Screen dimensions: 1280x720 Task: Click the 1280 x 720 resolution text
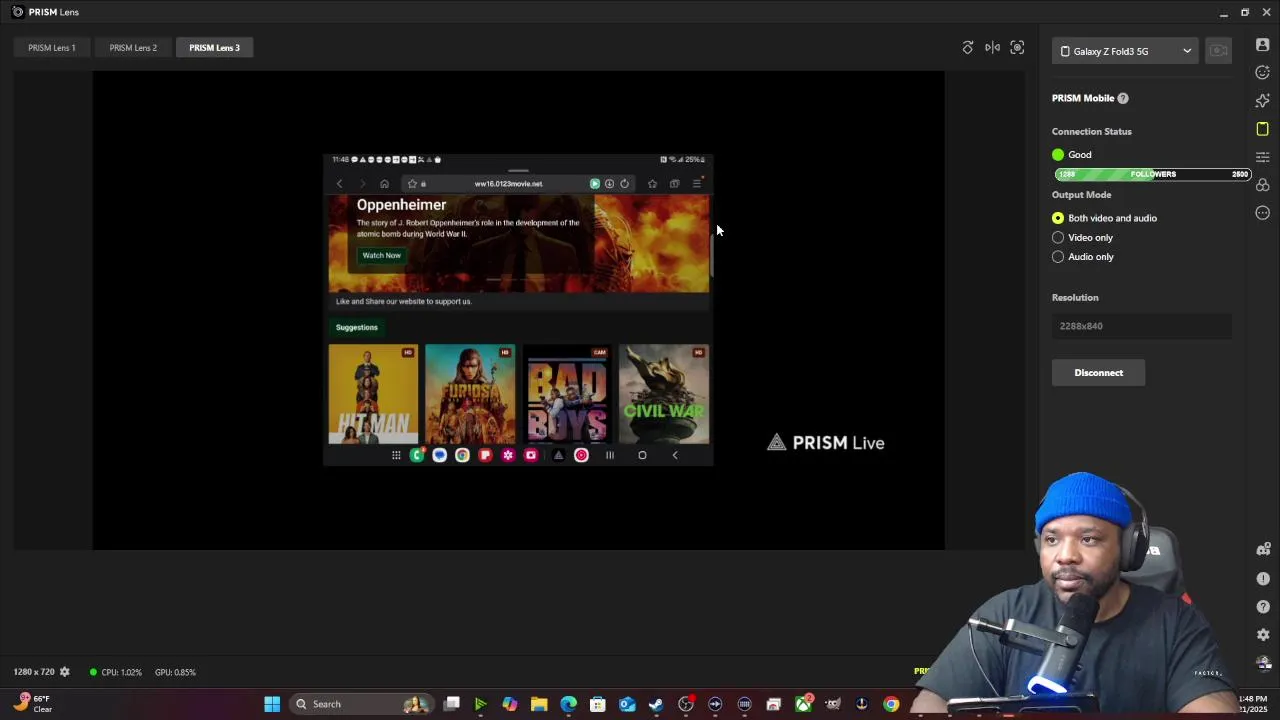[x=34, y=672]
